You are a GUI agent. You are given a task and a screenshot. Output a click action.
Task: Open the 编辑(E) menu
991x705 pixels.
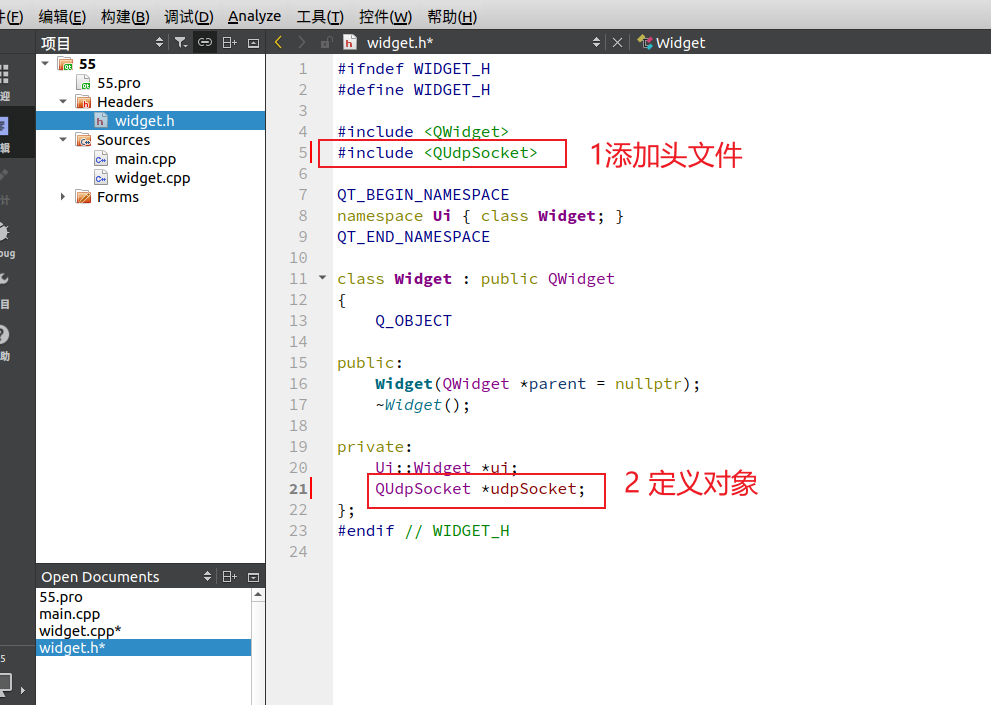pos(62,16)
